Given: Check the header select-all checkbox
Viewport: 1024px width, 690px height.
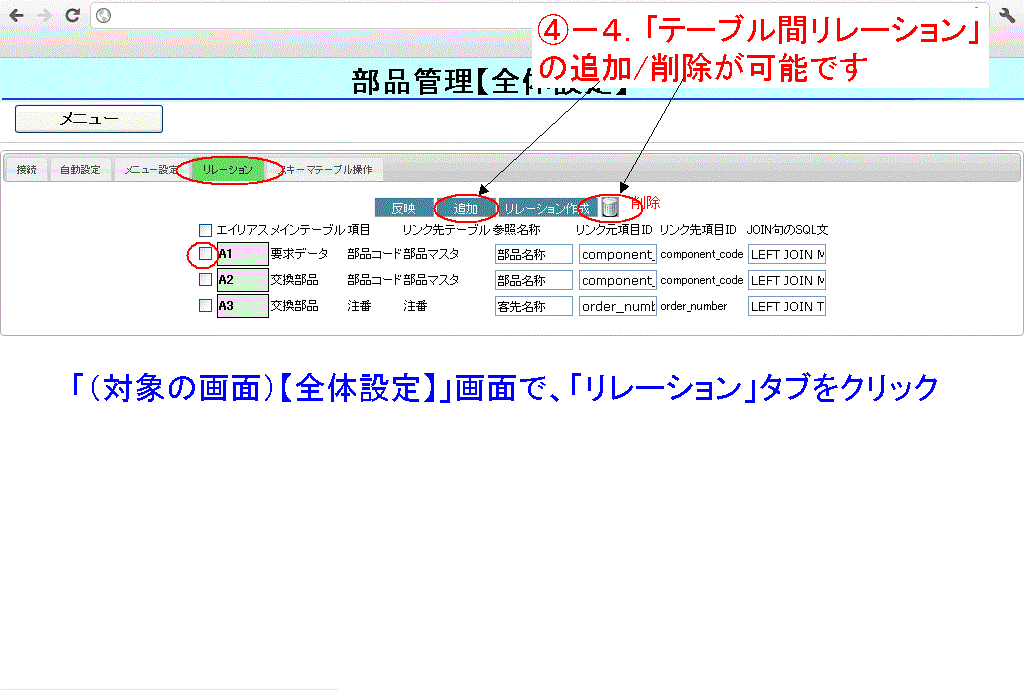Looking at the screenshot, I should point(206,230).
